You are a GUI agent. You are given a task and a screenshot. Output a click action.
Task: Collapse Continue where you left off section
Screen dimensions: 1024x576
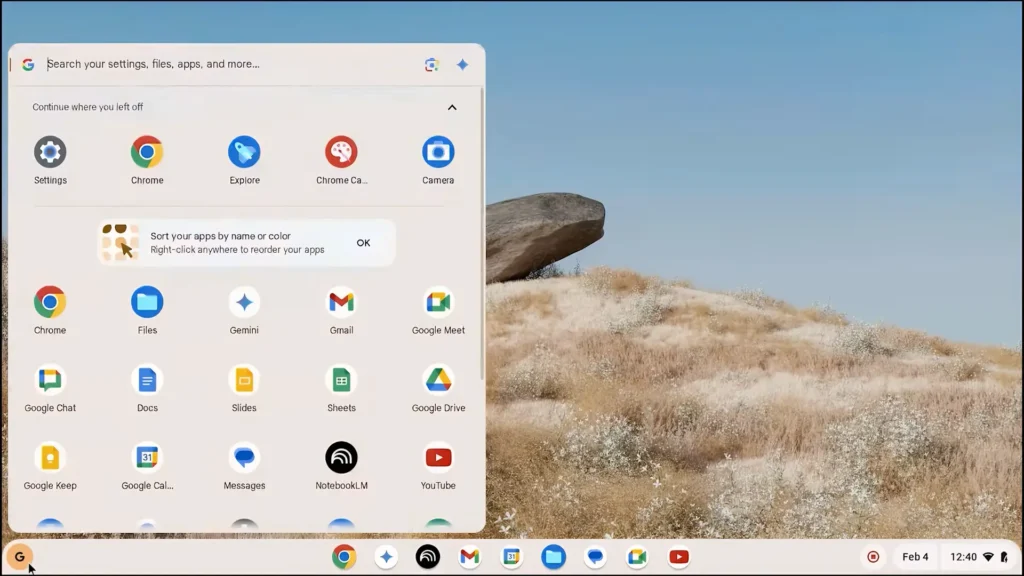coord(452,107)
